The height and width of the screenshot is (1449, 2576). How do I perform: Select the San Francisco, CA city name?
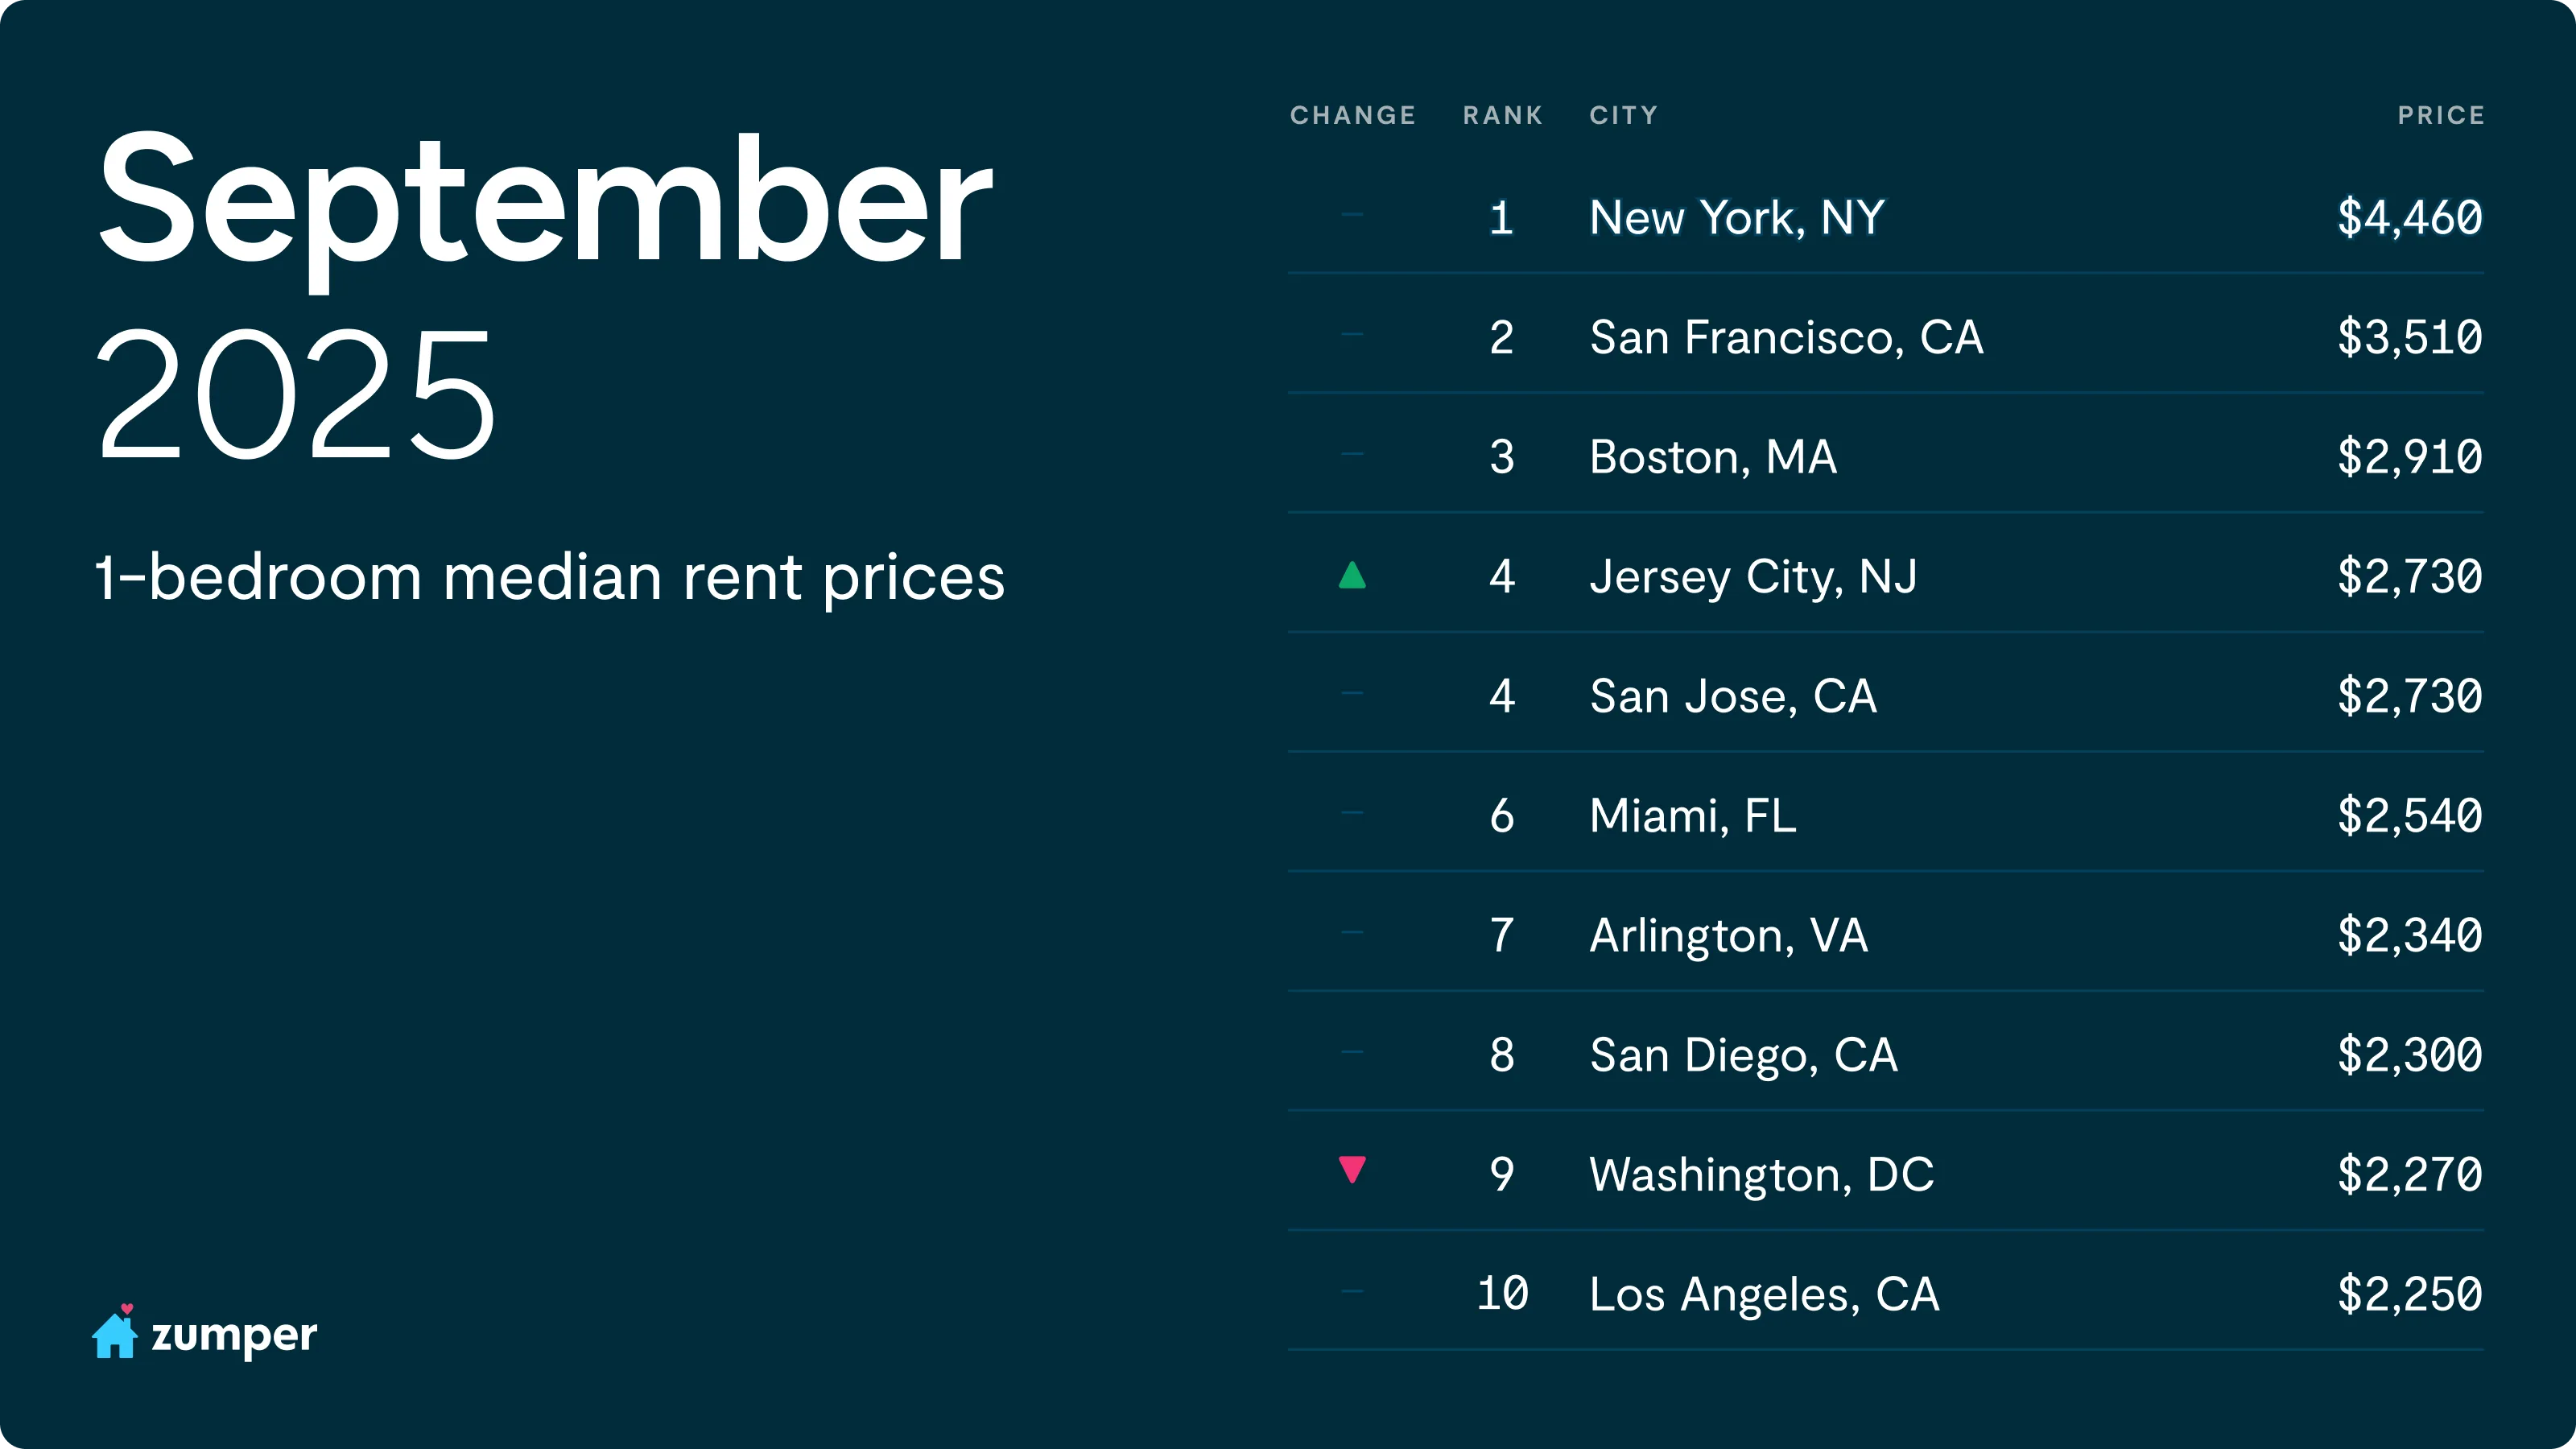click(x=1786, y=337)
